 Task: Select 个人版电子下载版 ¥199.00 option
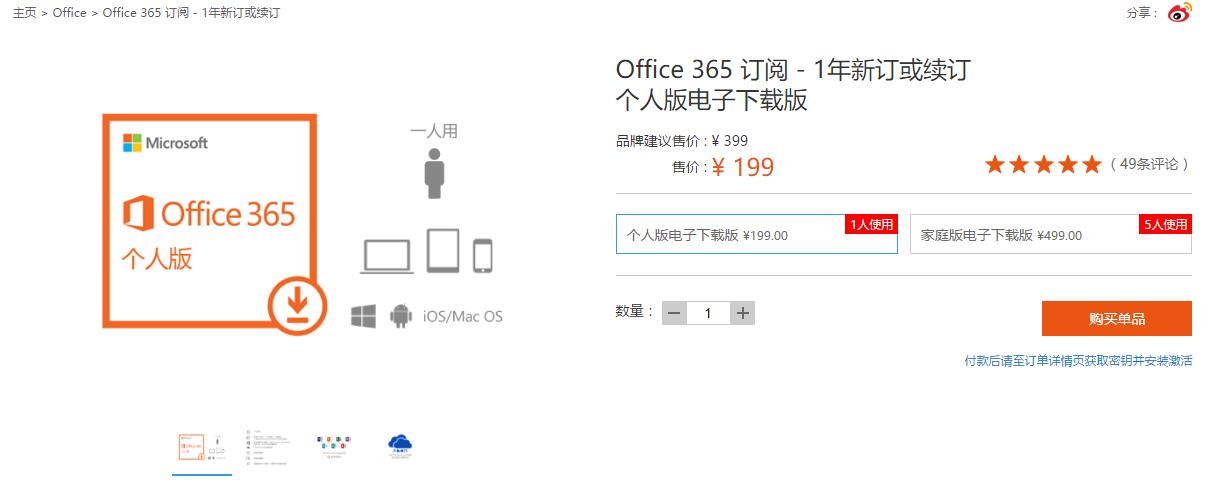point(757,234)
